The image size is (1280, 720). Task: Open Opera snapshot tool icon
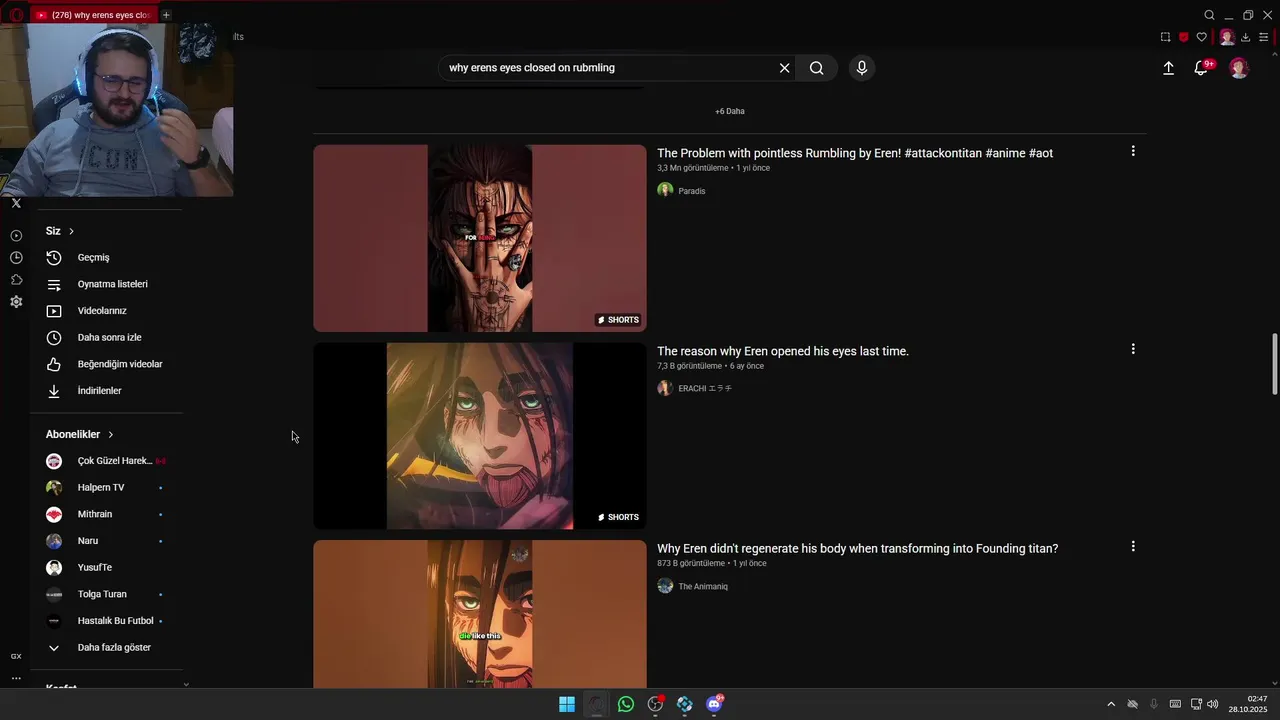pyautogui.click(x=1165, y=37)
